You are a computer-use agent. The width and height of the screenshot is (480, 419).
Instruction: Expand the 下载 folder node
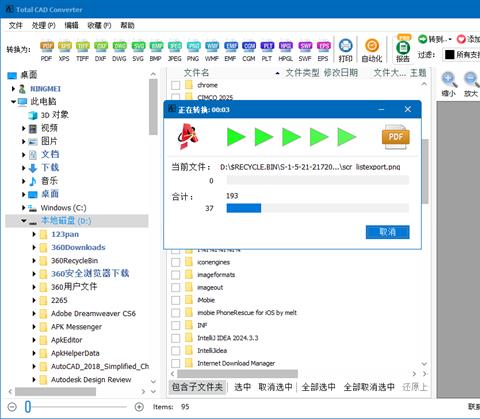pos(23,168)
